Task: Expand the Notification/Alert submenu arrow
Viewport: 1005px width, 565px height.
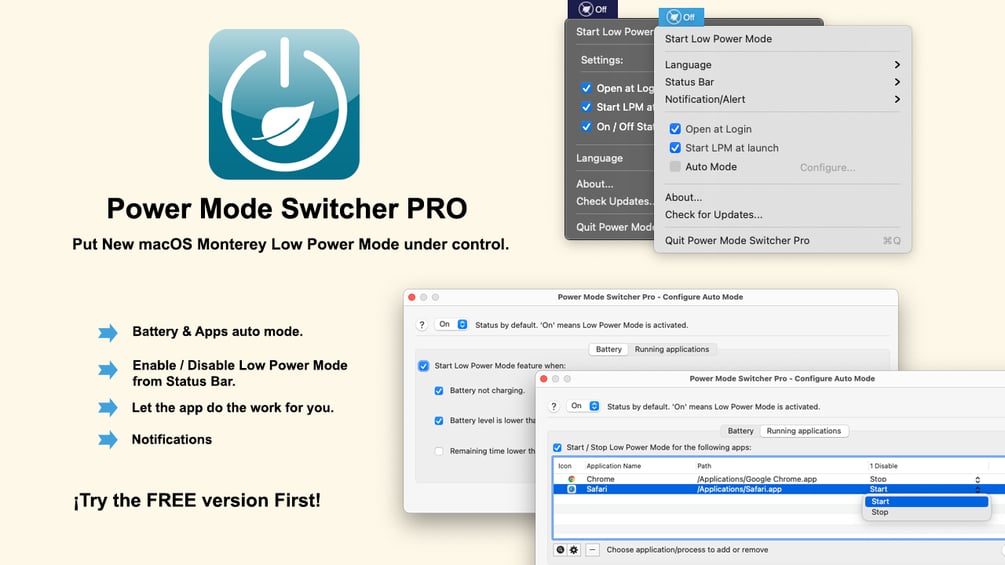Action: pos(897,99)
